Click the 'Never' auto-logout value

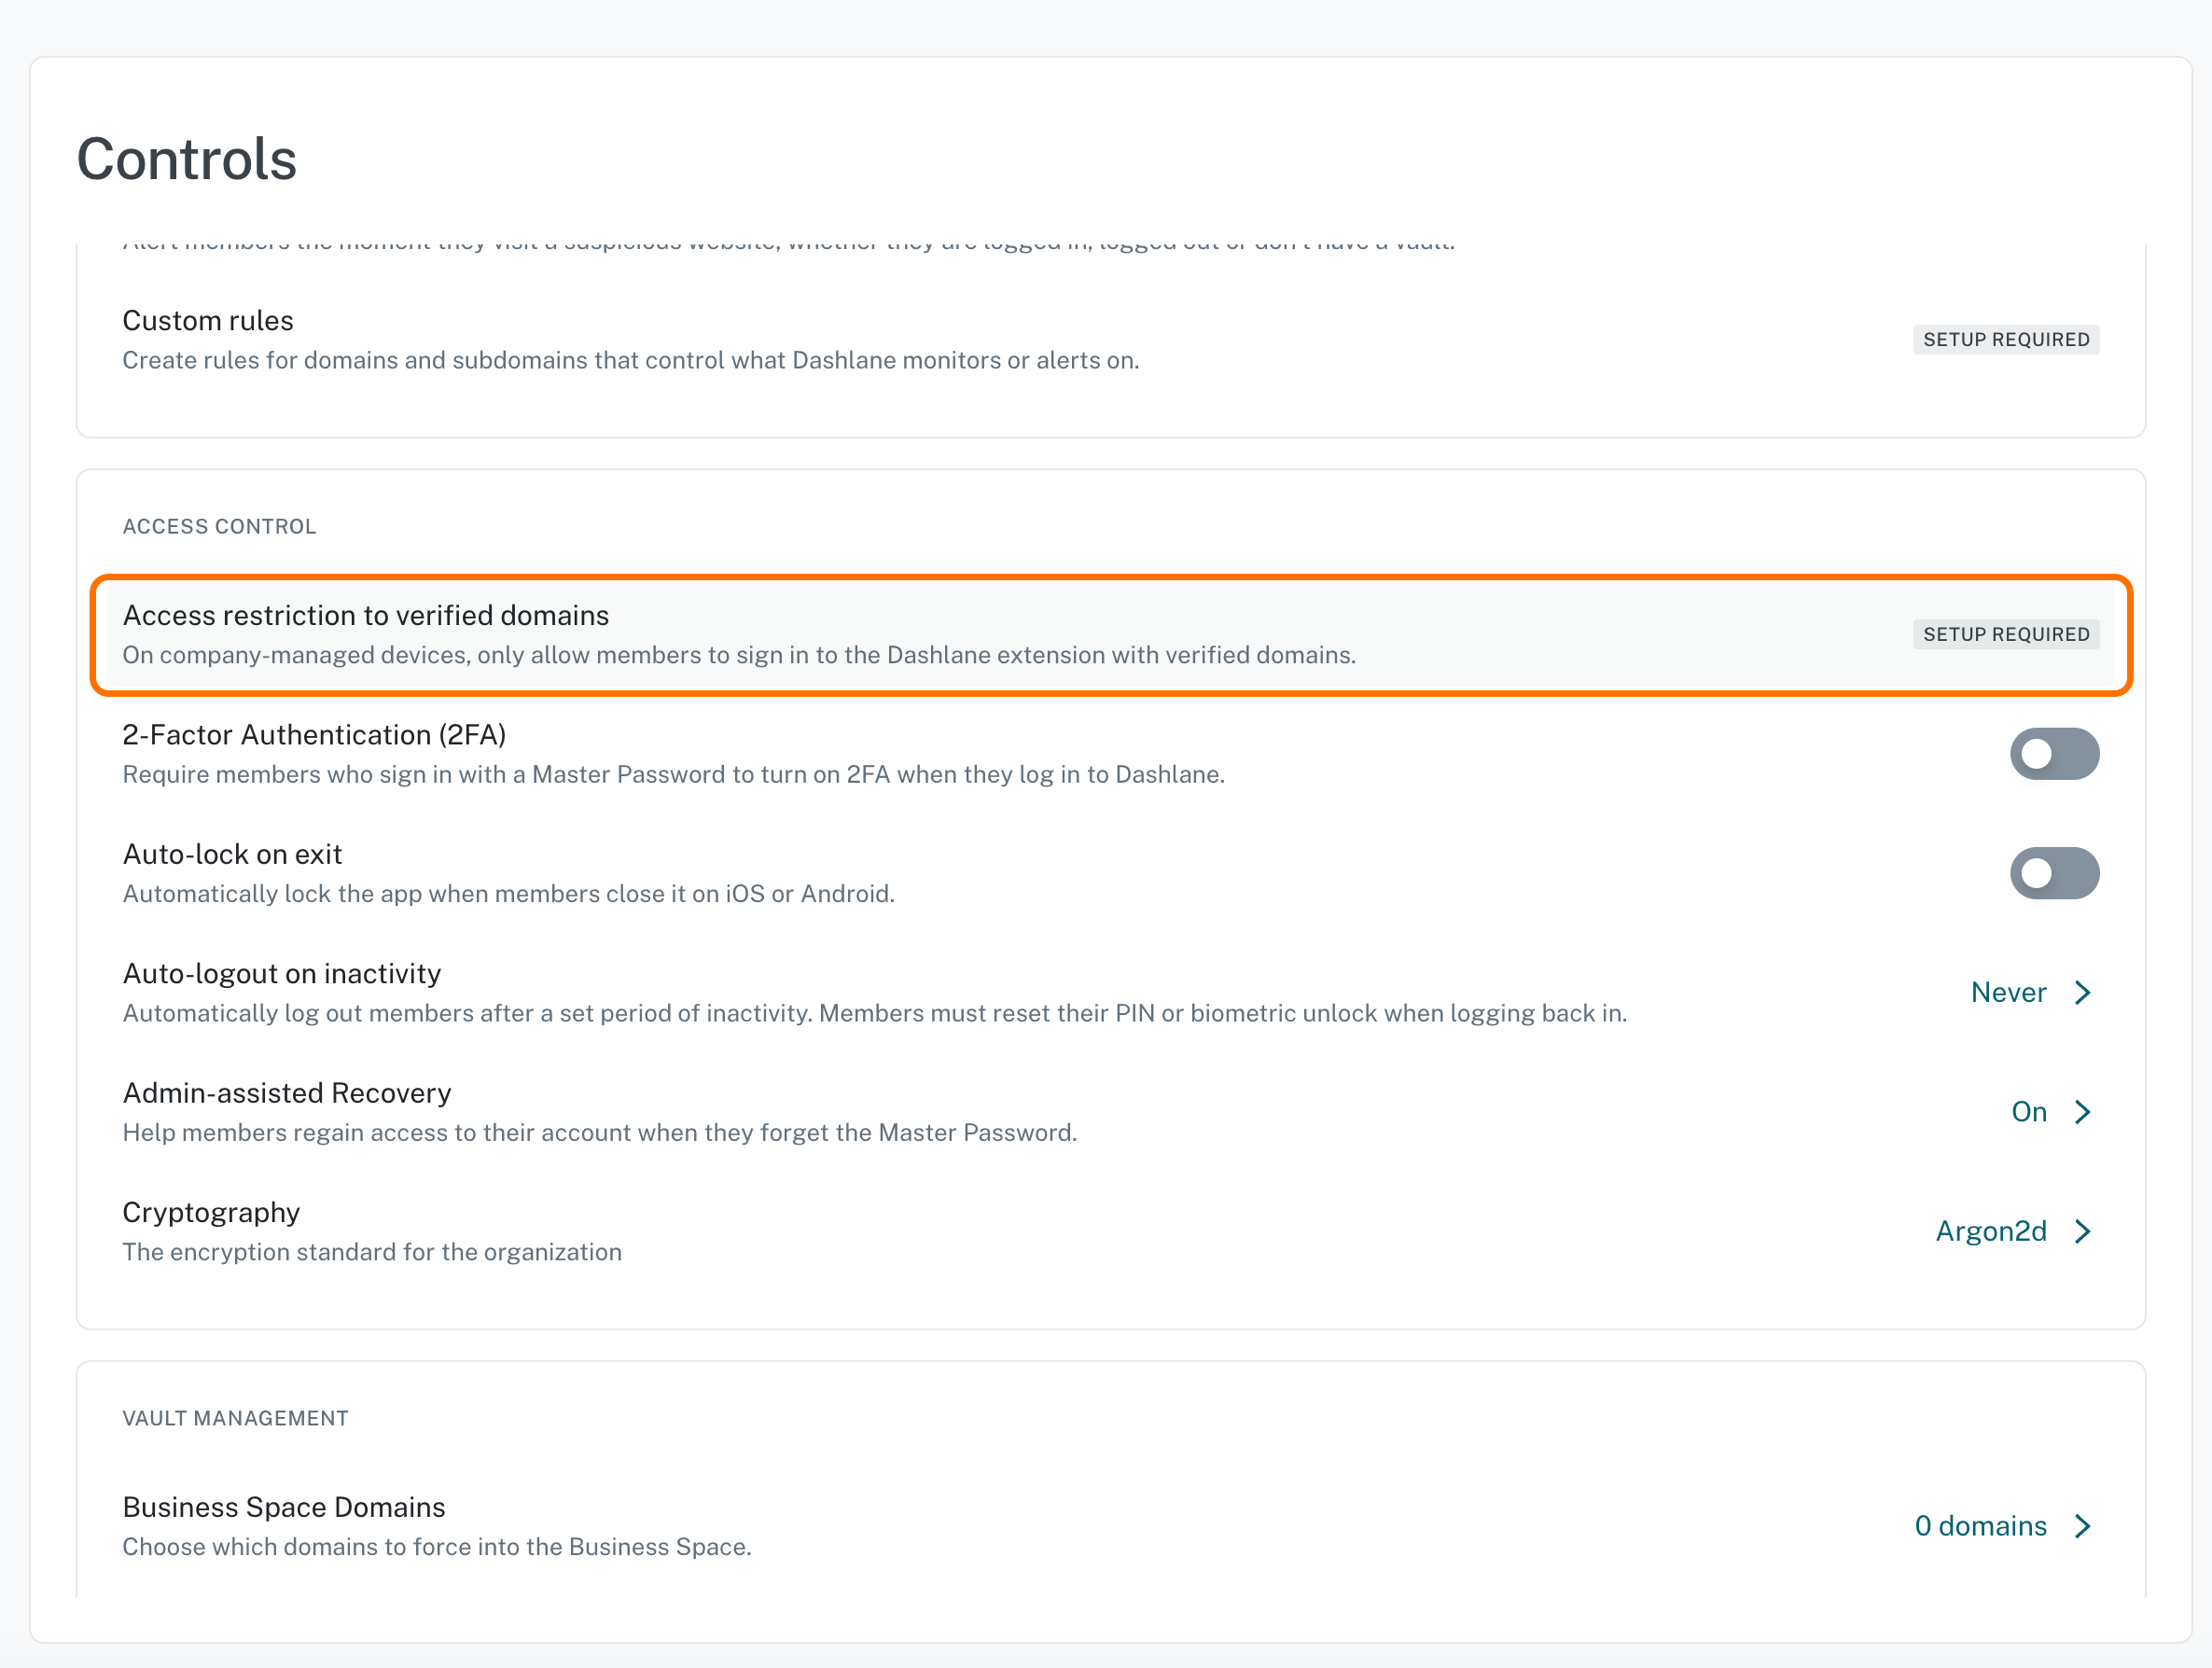click(x=2008, y=993)
